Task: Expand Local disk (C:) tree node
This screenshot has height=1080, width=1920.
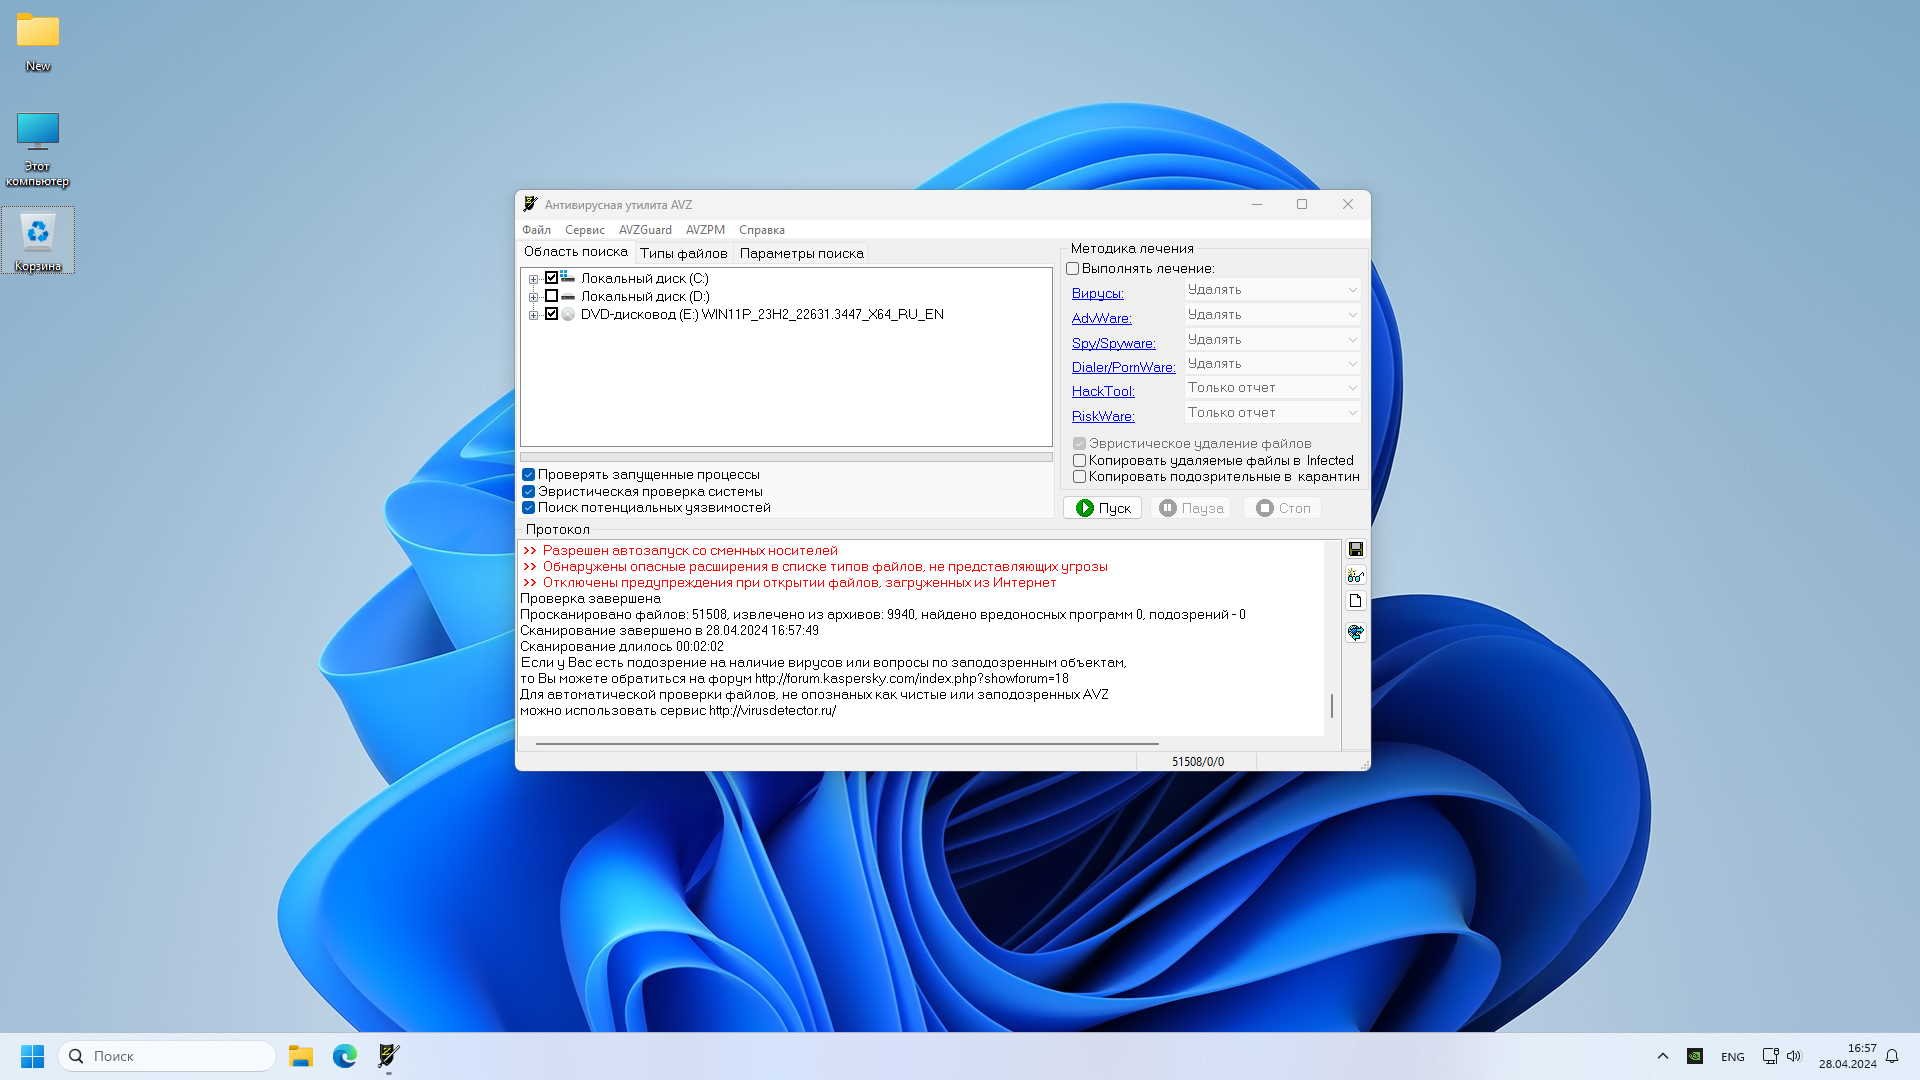Action: 533,279
